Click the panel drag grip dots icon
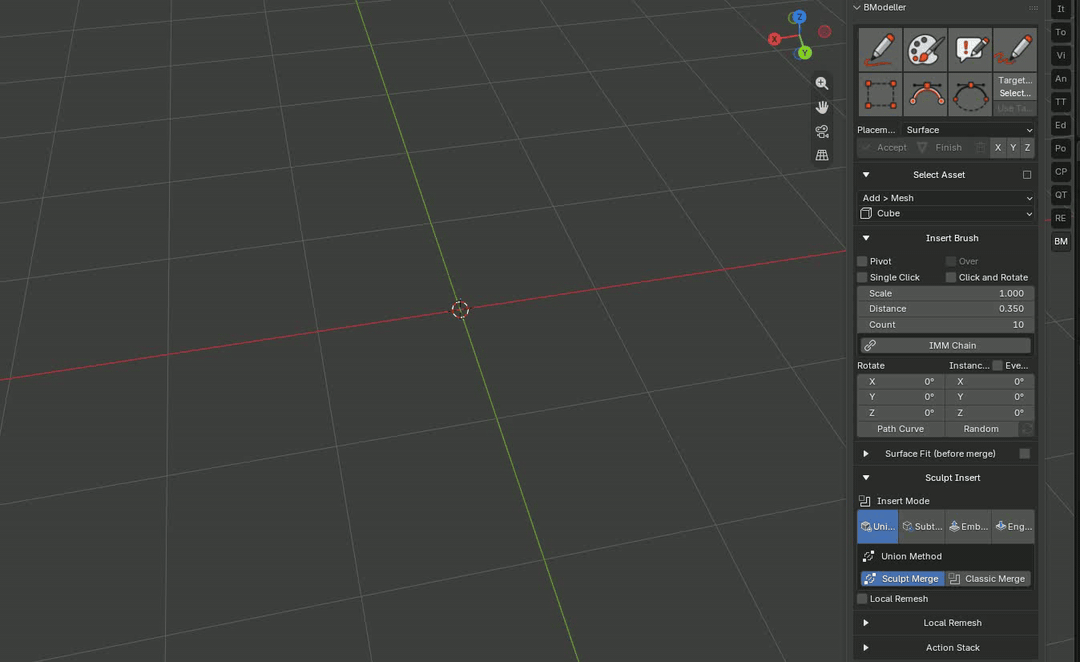Image resolution: width=1080 pixels, height=662 pixels. tap(1033, 8)
